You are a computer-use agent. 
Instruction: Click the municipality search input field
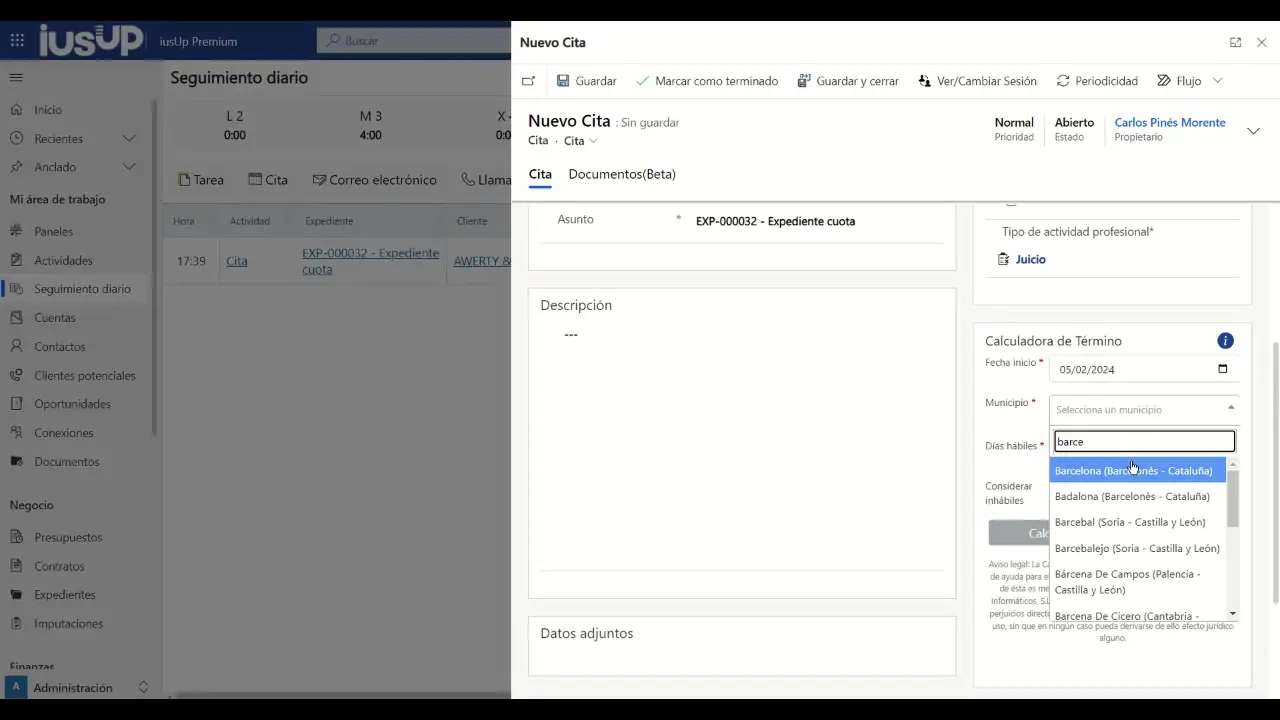(1144, 442)
